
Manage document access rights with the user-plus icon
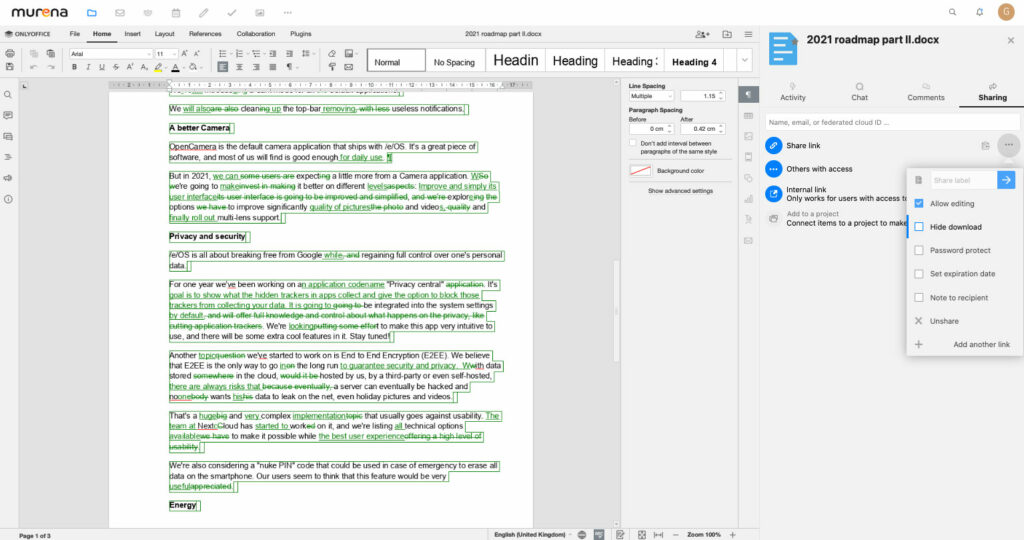click(x=703, y=34)
